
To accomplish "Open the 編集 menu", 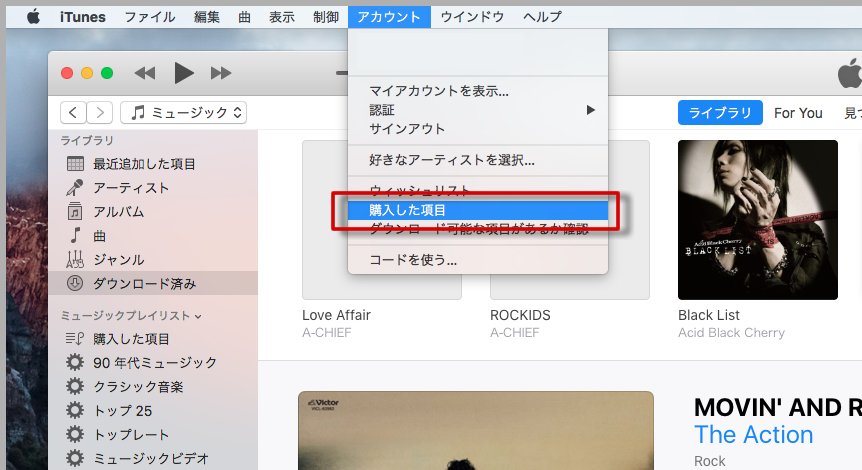I will (x=207, y=17).
